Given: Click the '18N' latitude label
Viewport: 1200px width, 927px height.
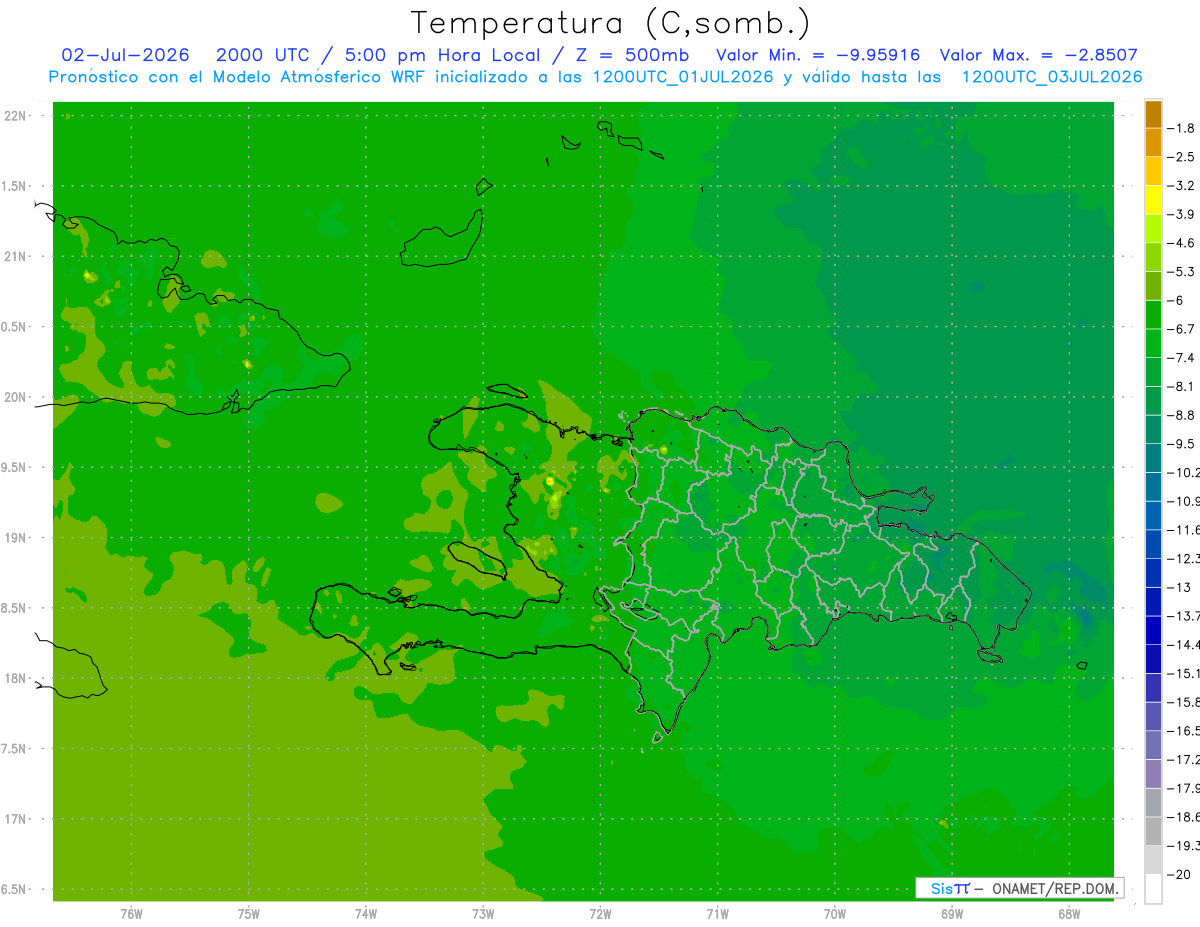Looking at the screenshot, I should pyautogui.click(x=17, y=678).
